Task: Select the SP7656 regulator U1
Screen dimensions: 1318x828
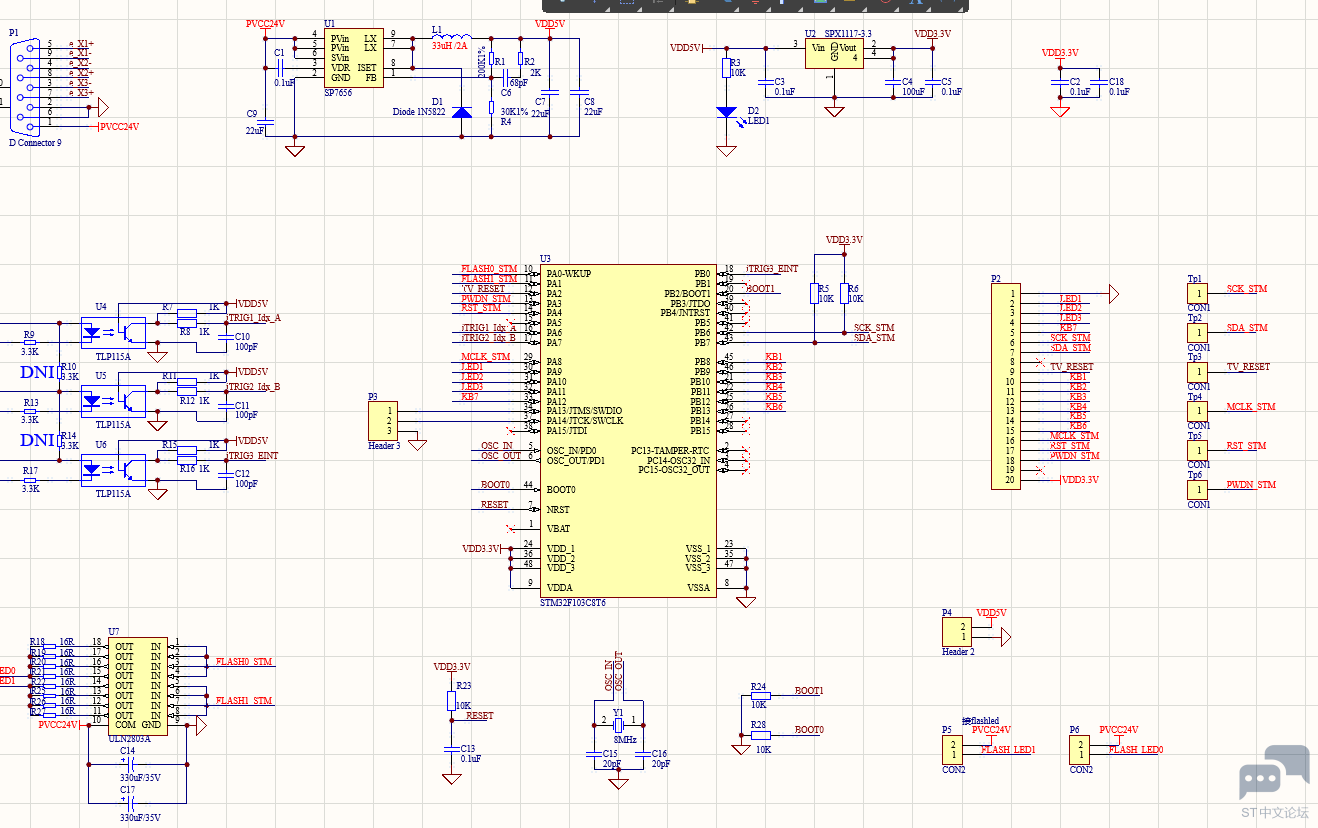Action: [x=353, y=58]
